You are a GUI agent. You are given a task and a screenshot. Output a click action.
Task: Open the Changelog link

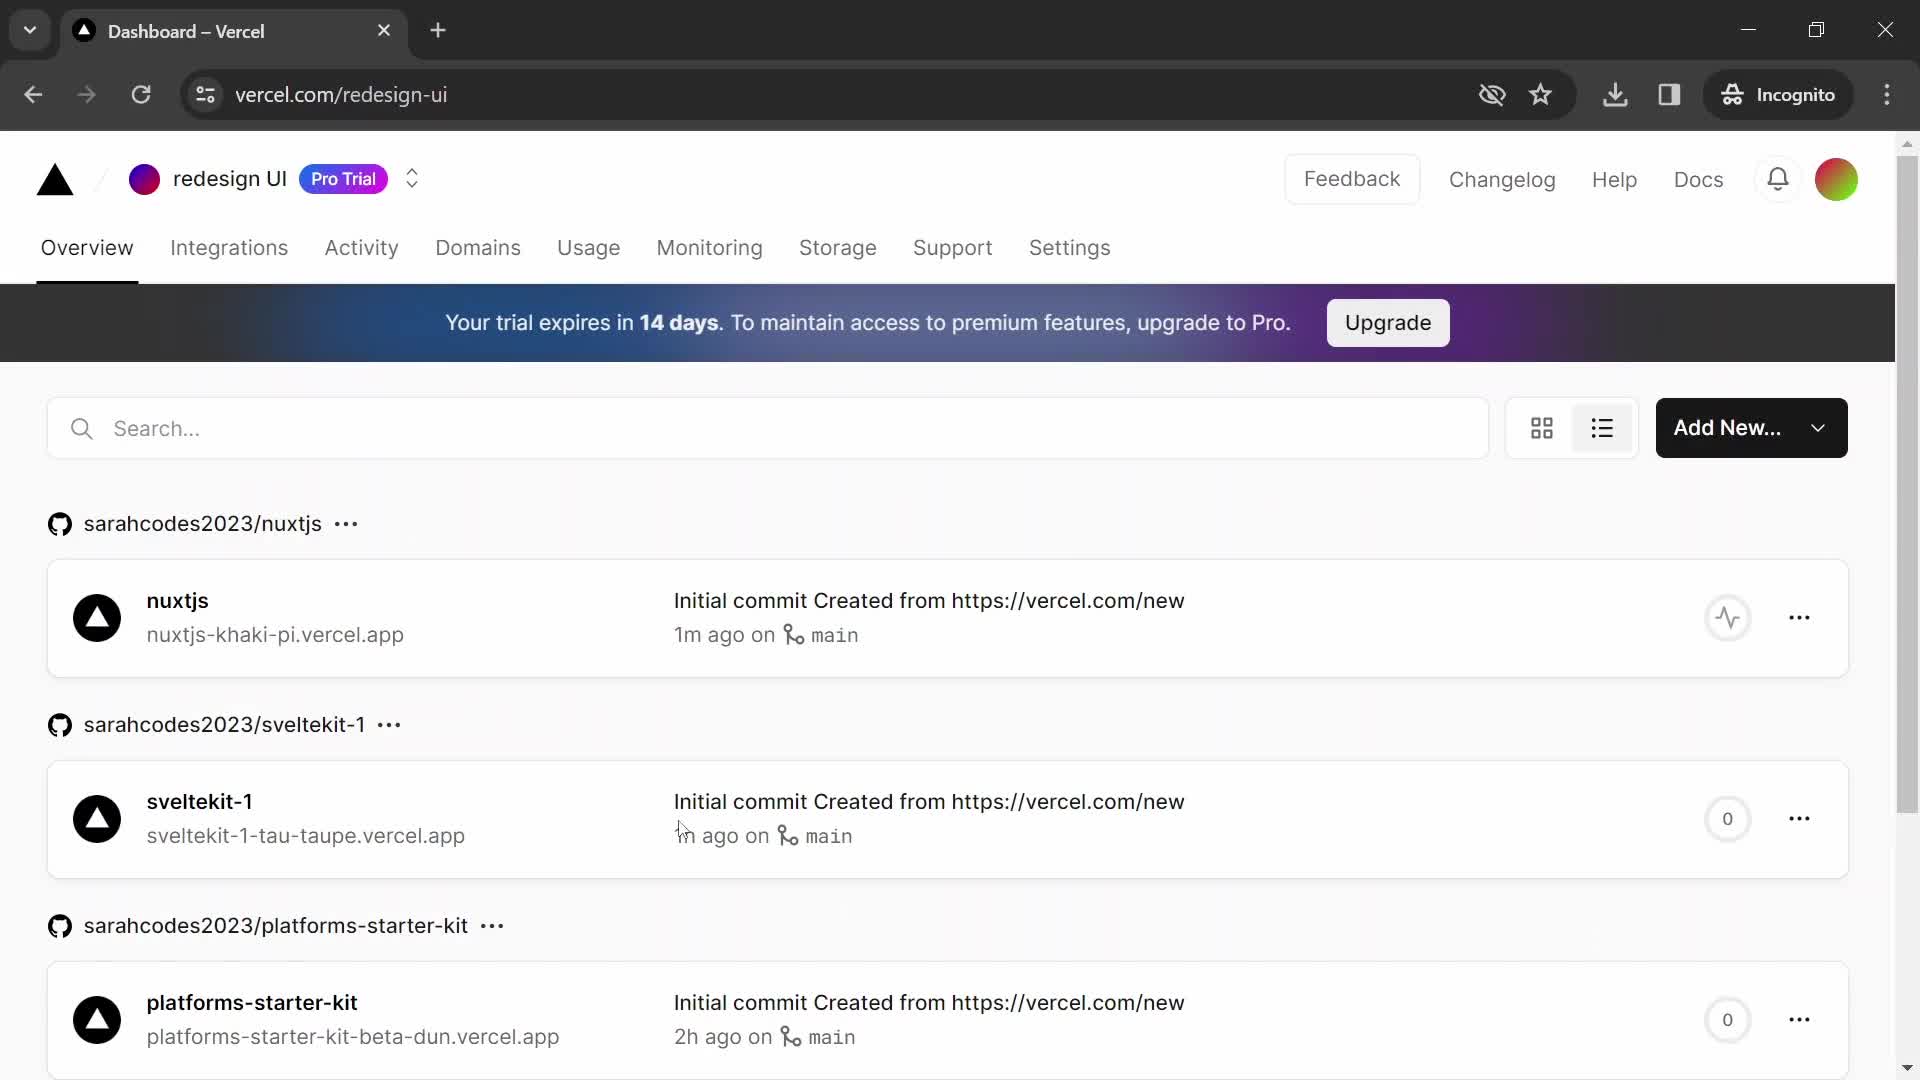pos(1502,180)
